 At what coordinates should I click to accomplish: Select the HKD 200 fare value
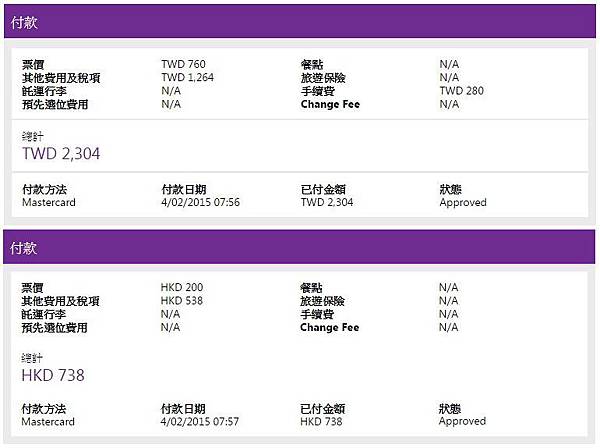(182, 288)
